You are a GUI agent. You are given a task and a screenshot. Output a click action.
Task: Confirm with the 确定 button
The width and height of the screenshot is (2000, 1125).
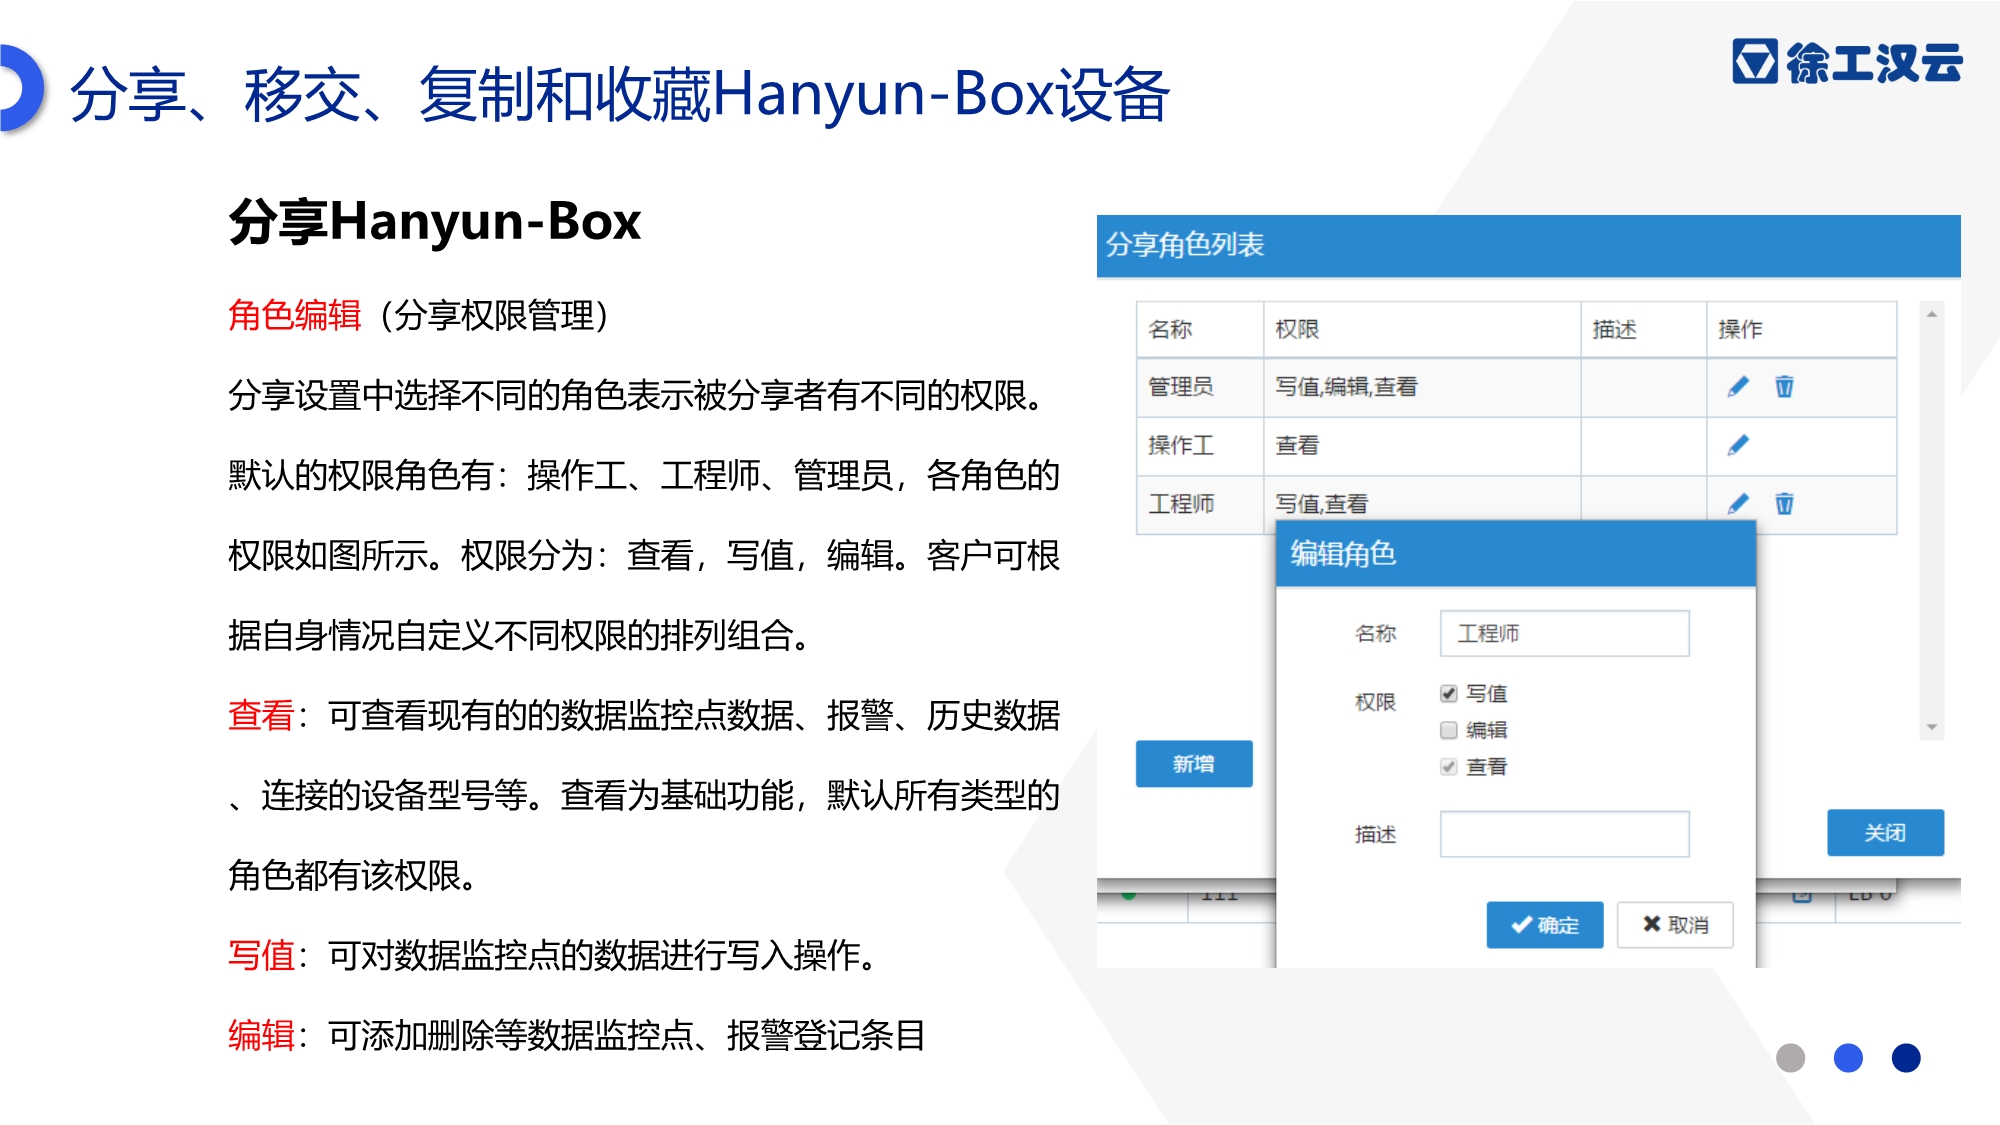[1545, 925]
